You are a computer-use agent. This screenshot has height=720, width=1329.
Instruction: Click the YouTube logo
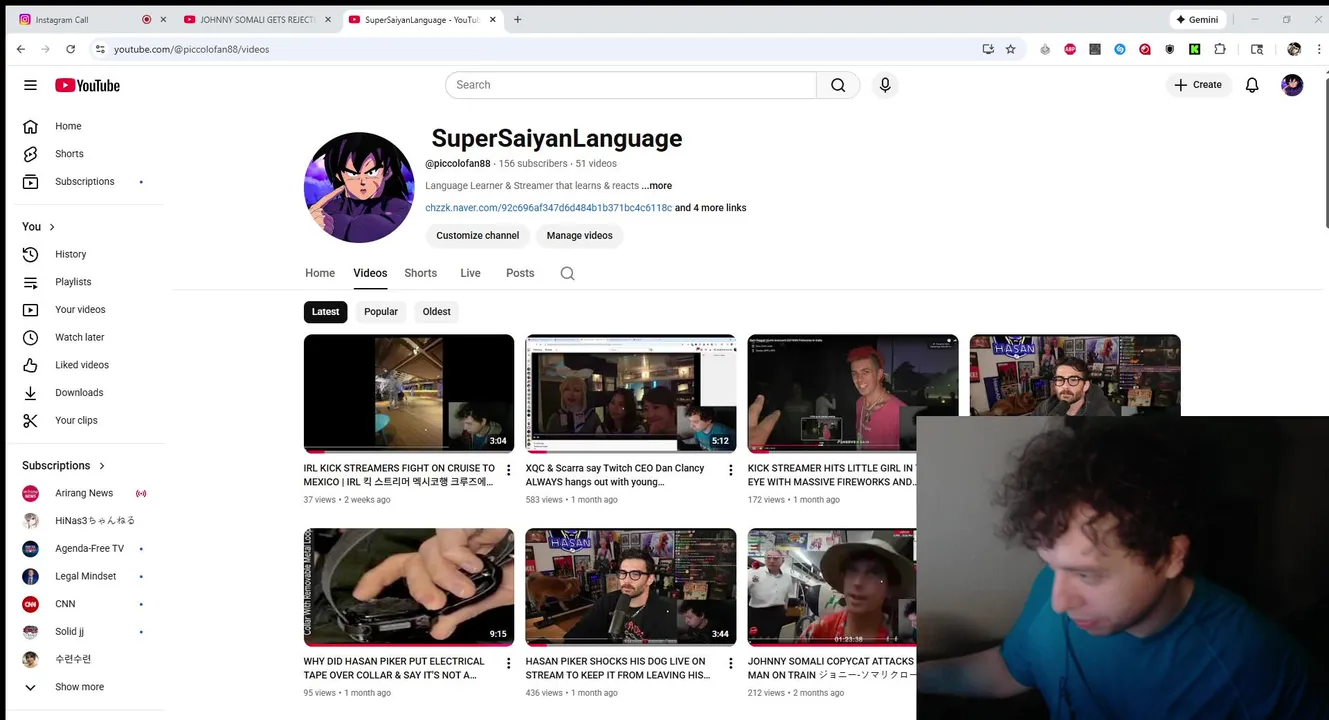point(87,85)
